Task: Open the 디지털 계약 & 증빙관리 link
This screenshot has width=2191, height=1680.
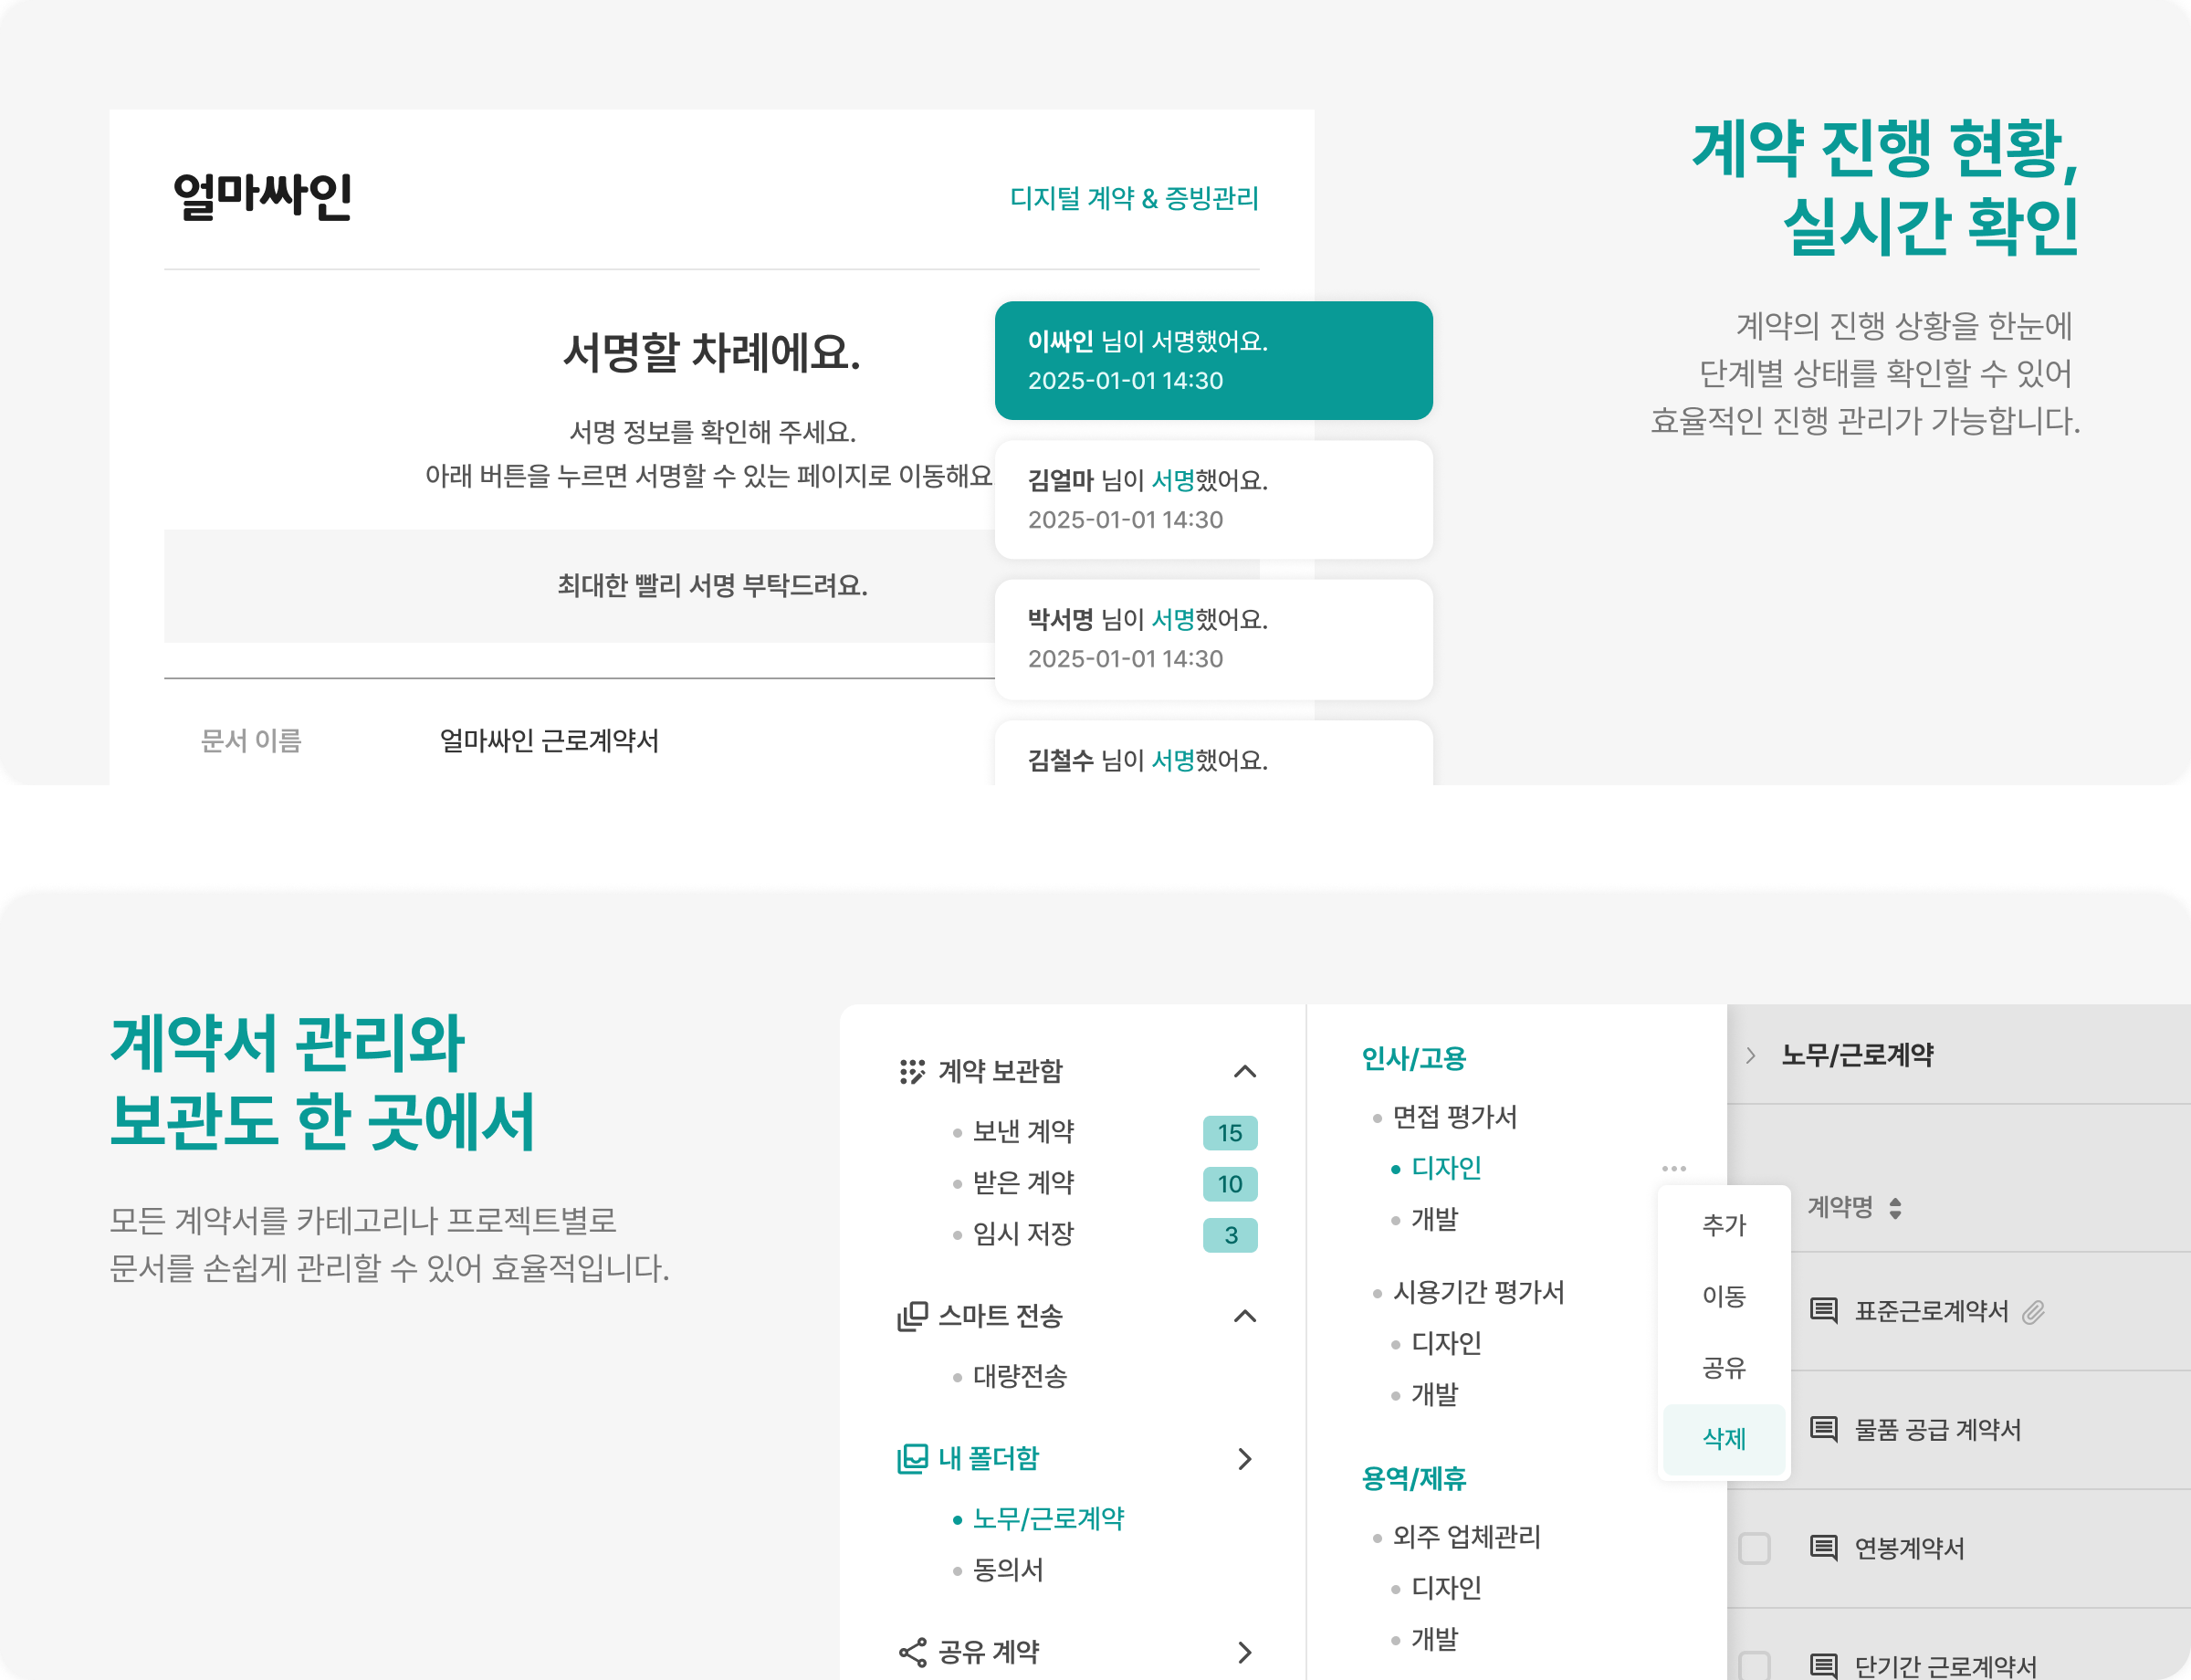Action: (x=1135, y=199)
